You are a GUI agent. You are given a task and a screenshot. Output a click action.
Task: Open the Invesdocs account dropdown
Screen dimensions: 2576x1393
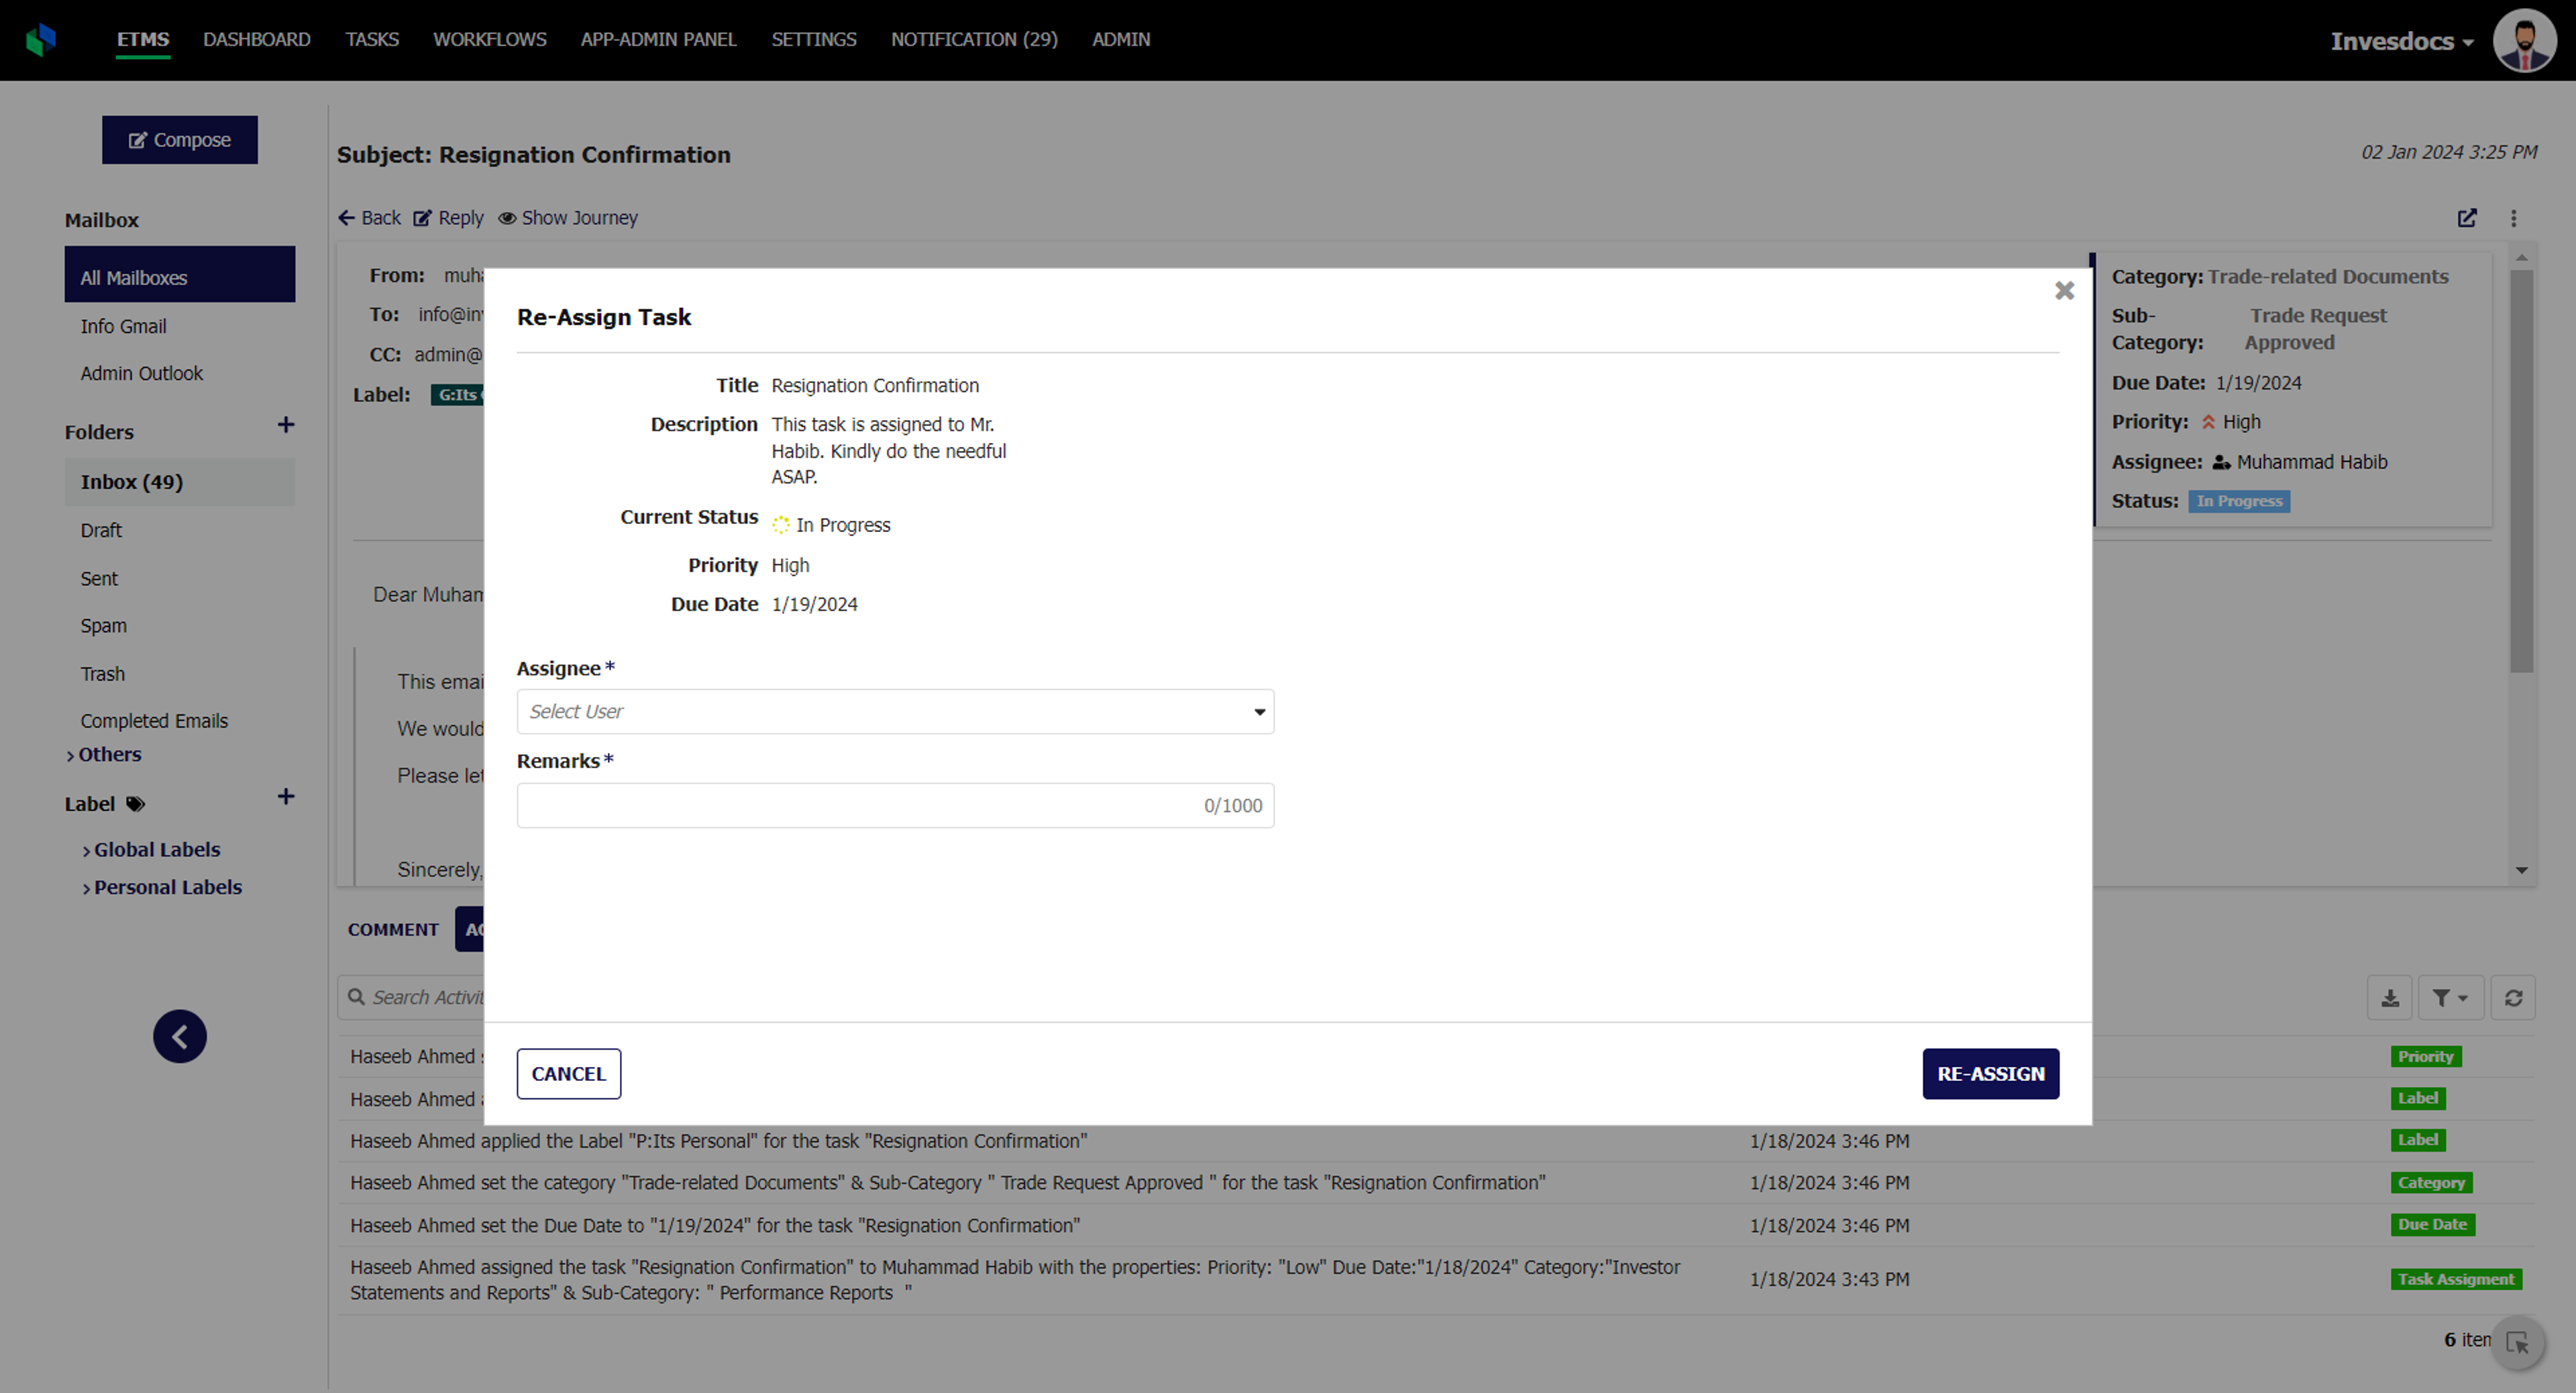click(x=2402, y=41)
